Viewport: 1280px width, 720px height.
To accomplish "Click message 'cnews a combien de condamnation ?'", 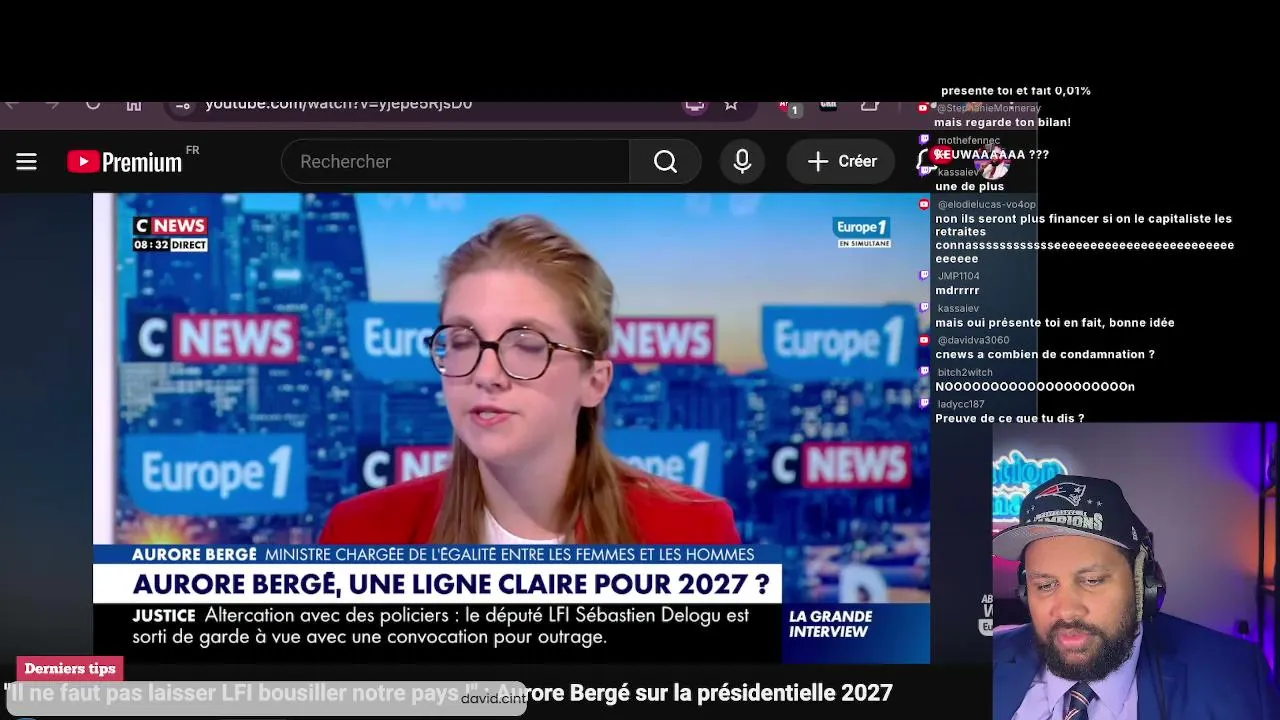I will (1045, 355).
